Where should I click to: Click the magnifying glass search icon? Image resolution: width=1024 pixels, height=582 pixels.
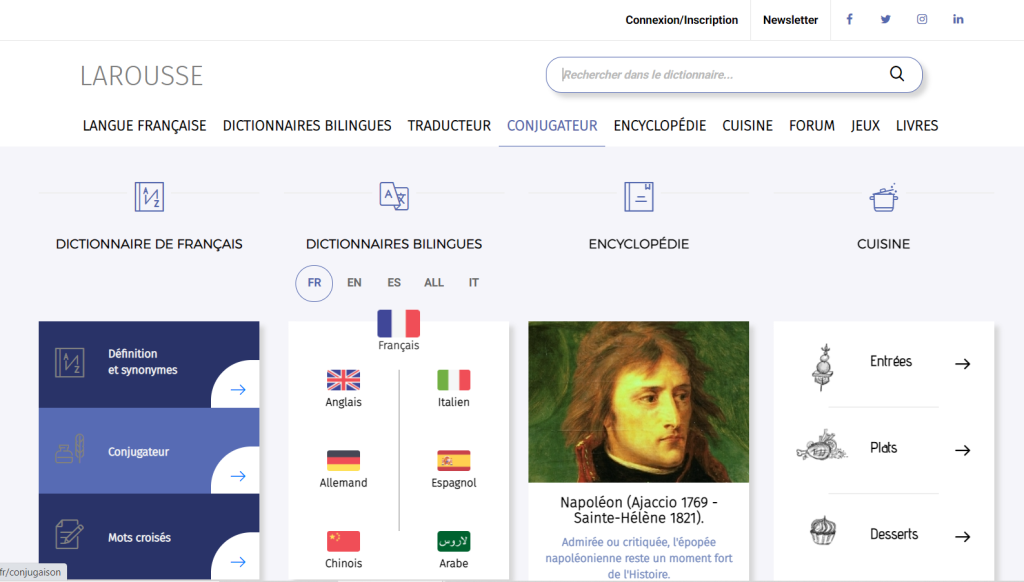[896, 74]
